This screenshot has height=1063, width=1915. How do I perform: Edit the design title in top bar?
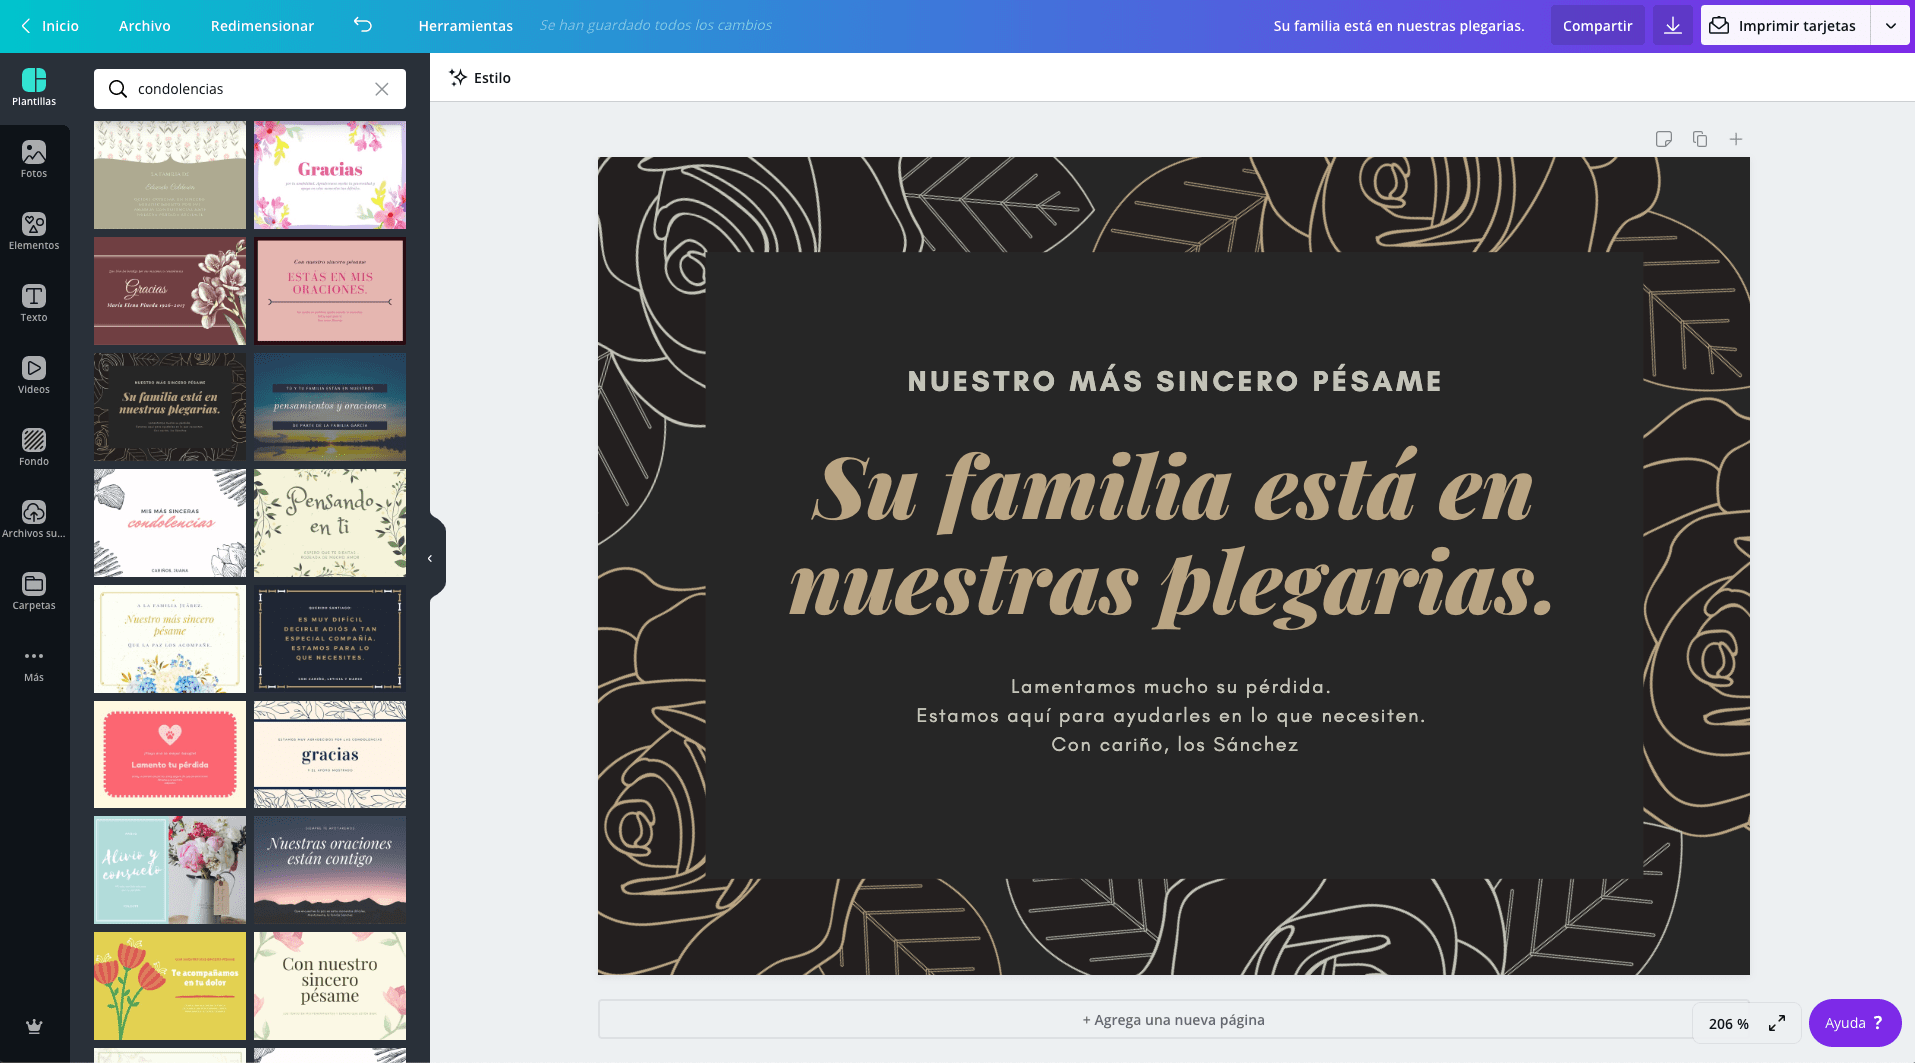pos(1399,26)
